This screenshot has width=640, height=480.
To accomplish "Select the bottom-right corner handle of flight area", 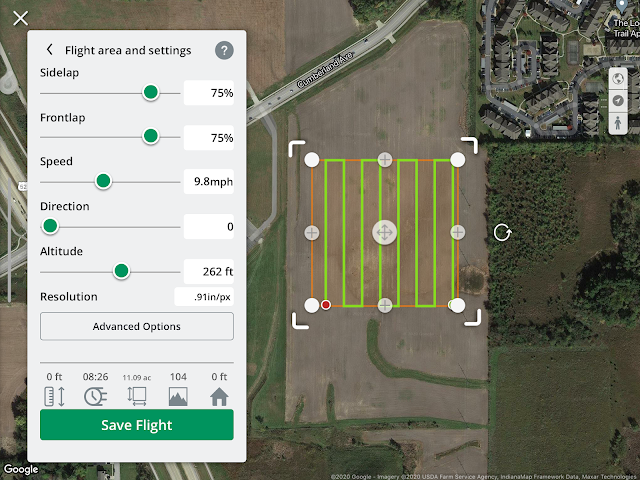I will [458, 305].
